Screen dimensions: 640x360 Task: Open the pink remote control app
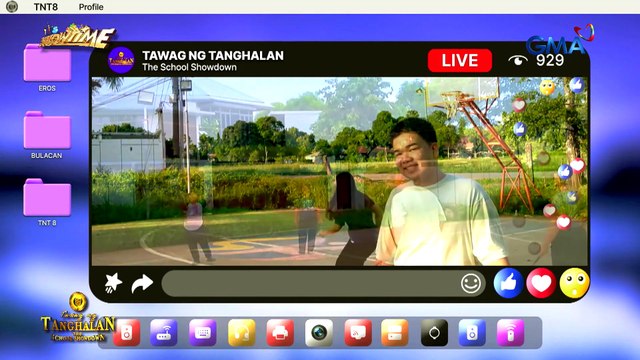tap(510, 333)
